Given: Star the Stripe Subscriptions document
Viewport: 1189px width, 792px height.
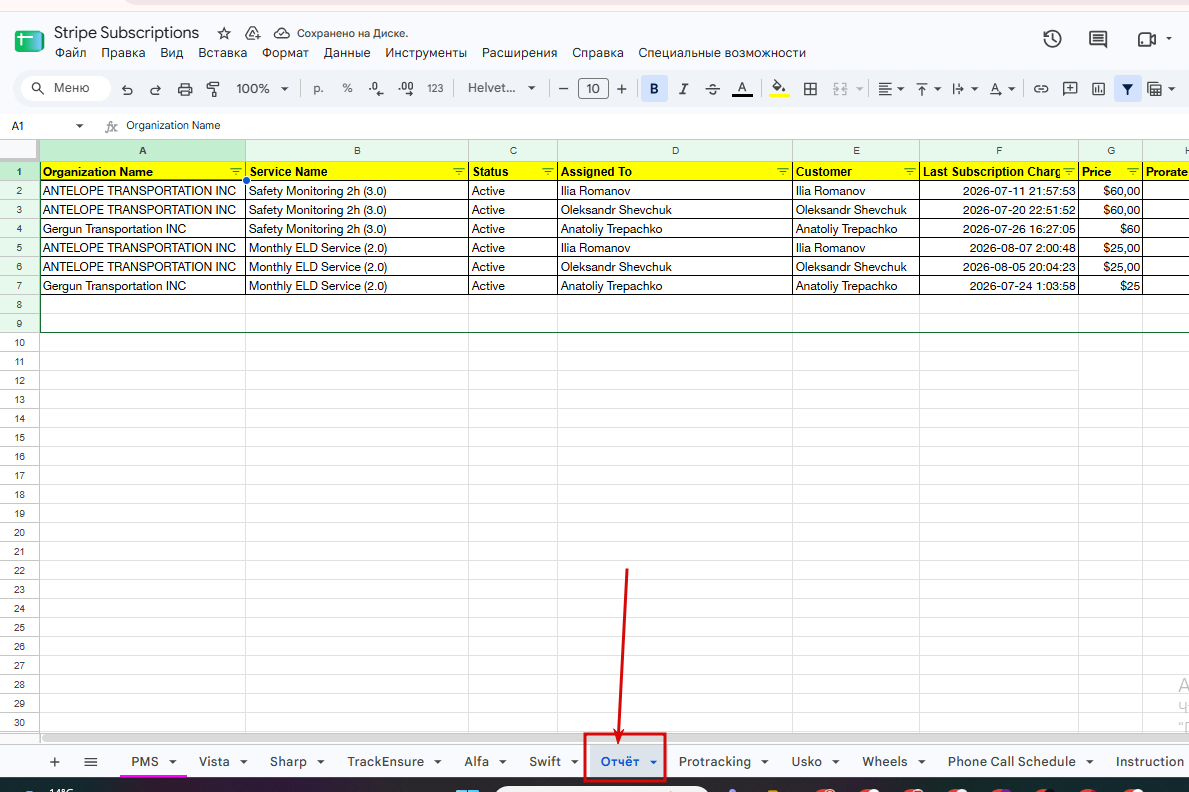Looking at the screenshot, I should coord(224,33).
